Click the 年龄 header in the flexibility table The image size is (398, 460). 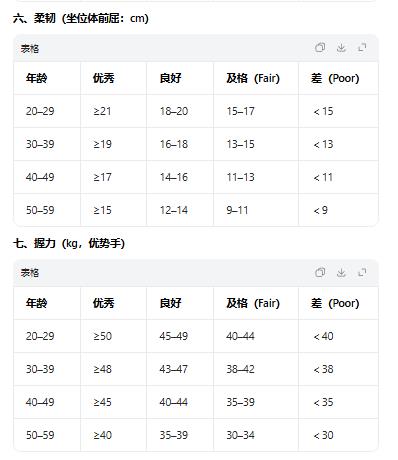click(x=37, y=78)
